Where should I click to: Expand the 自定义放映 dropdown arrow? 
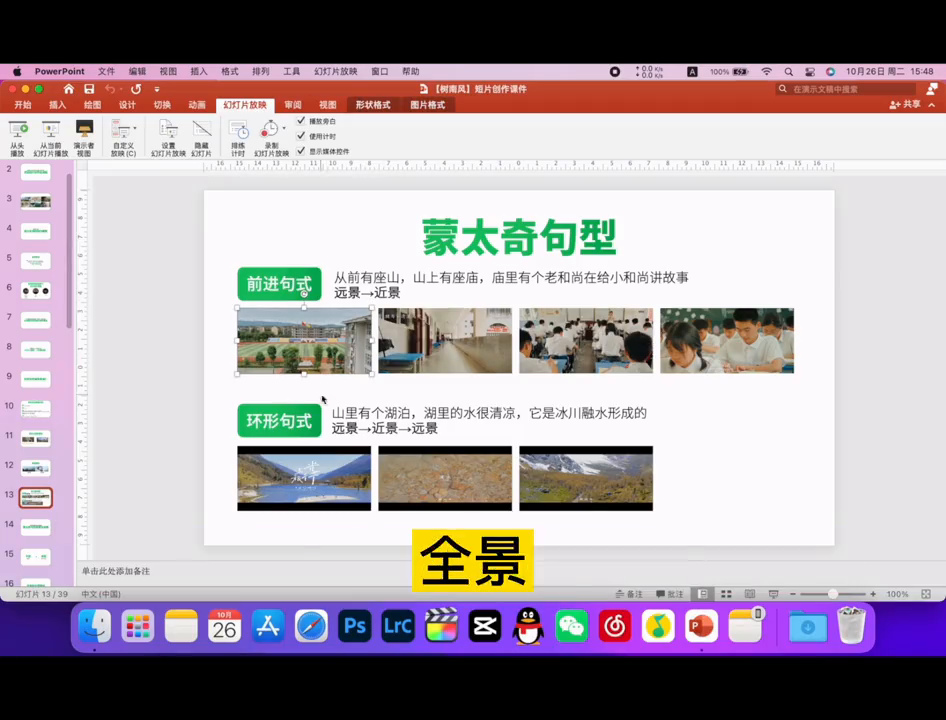click(x=136, y=129)
